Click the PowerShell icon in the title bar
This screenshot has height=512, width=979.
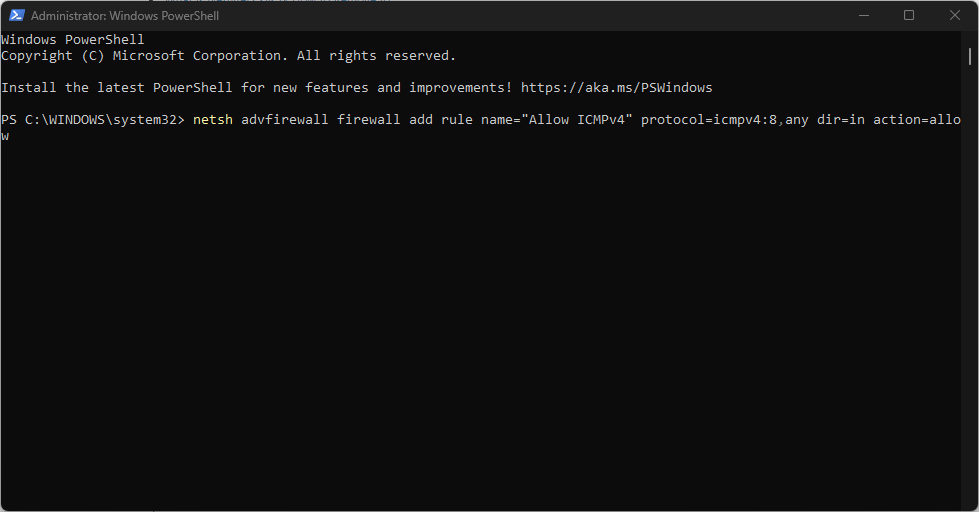[15, 15]
